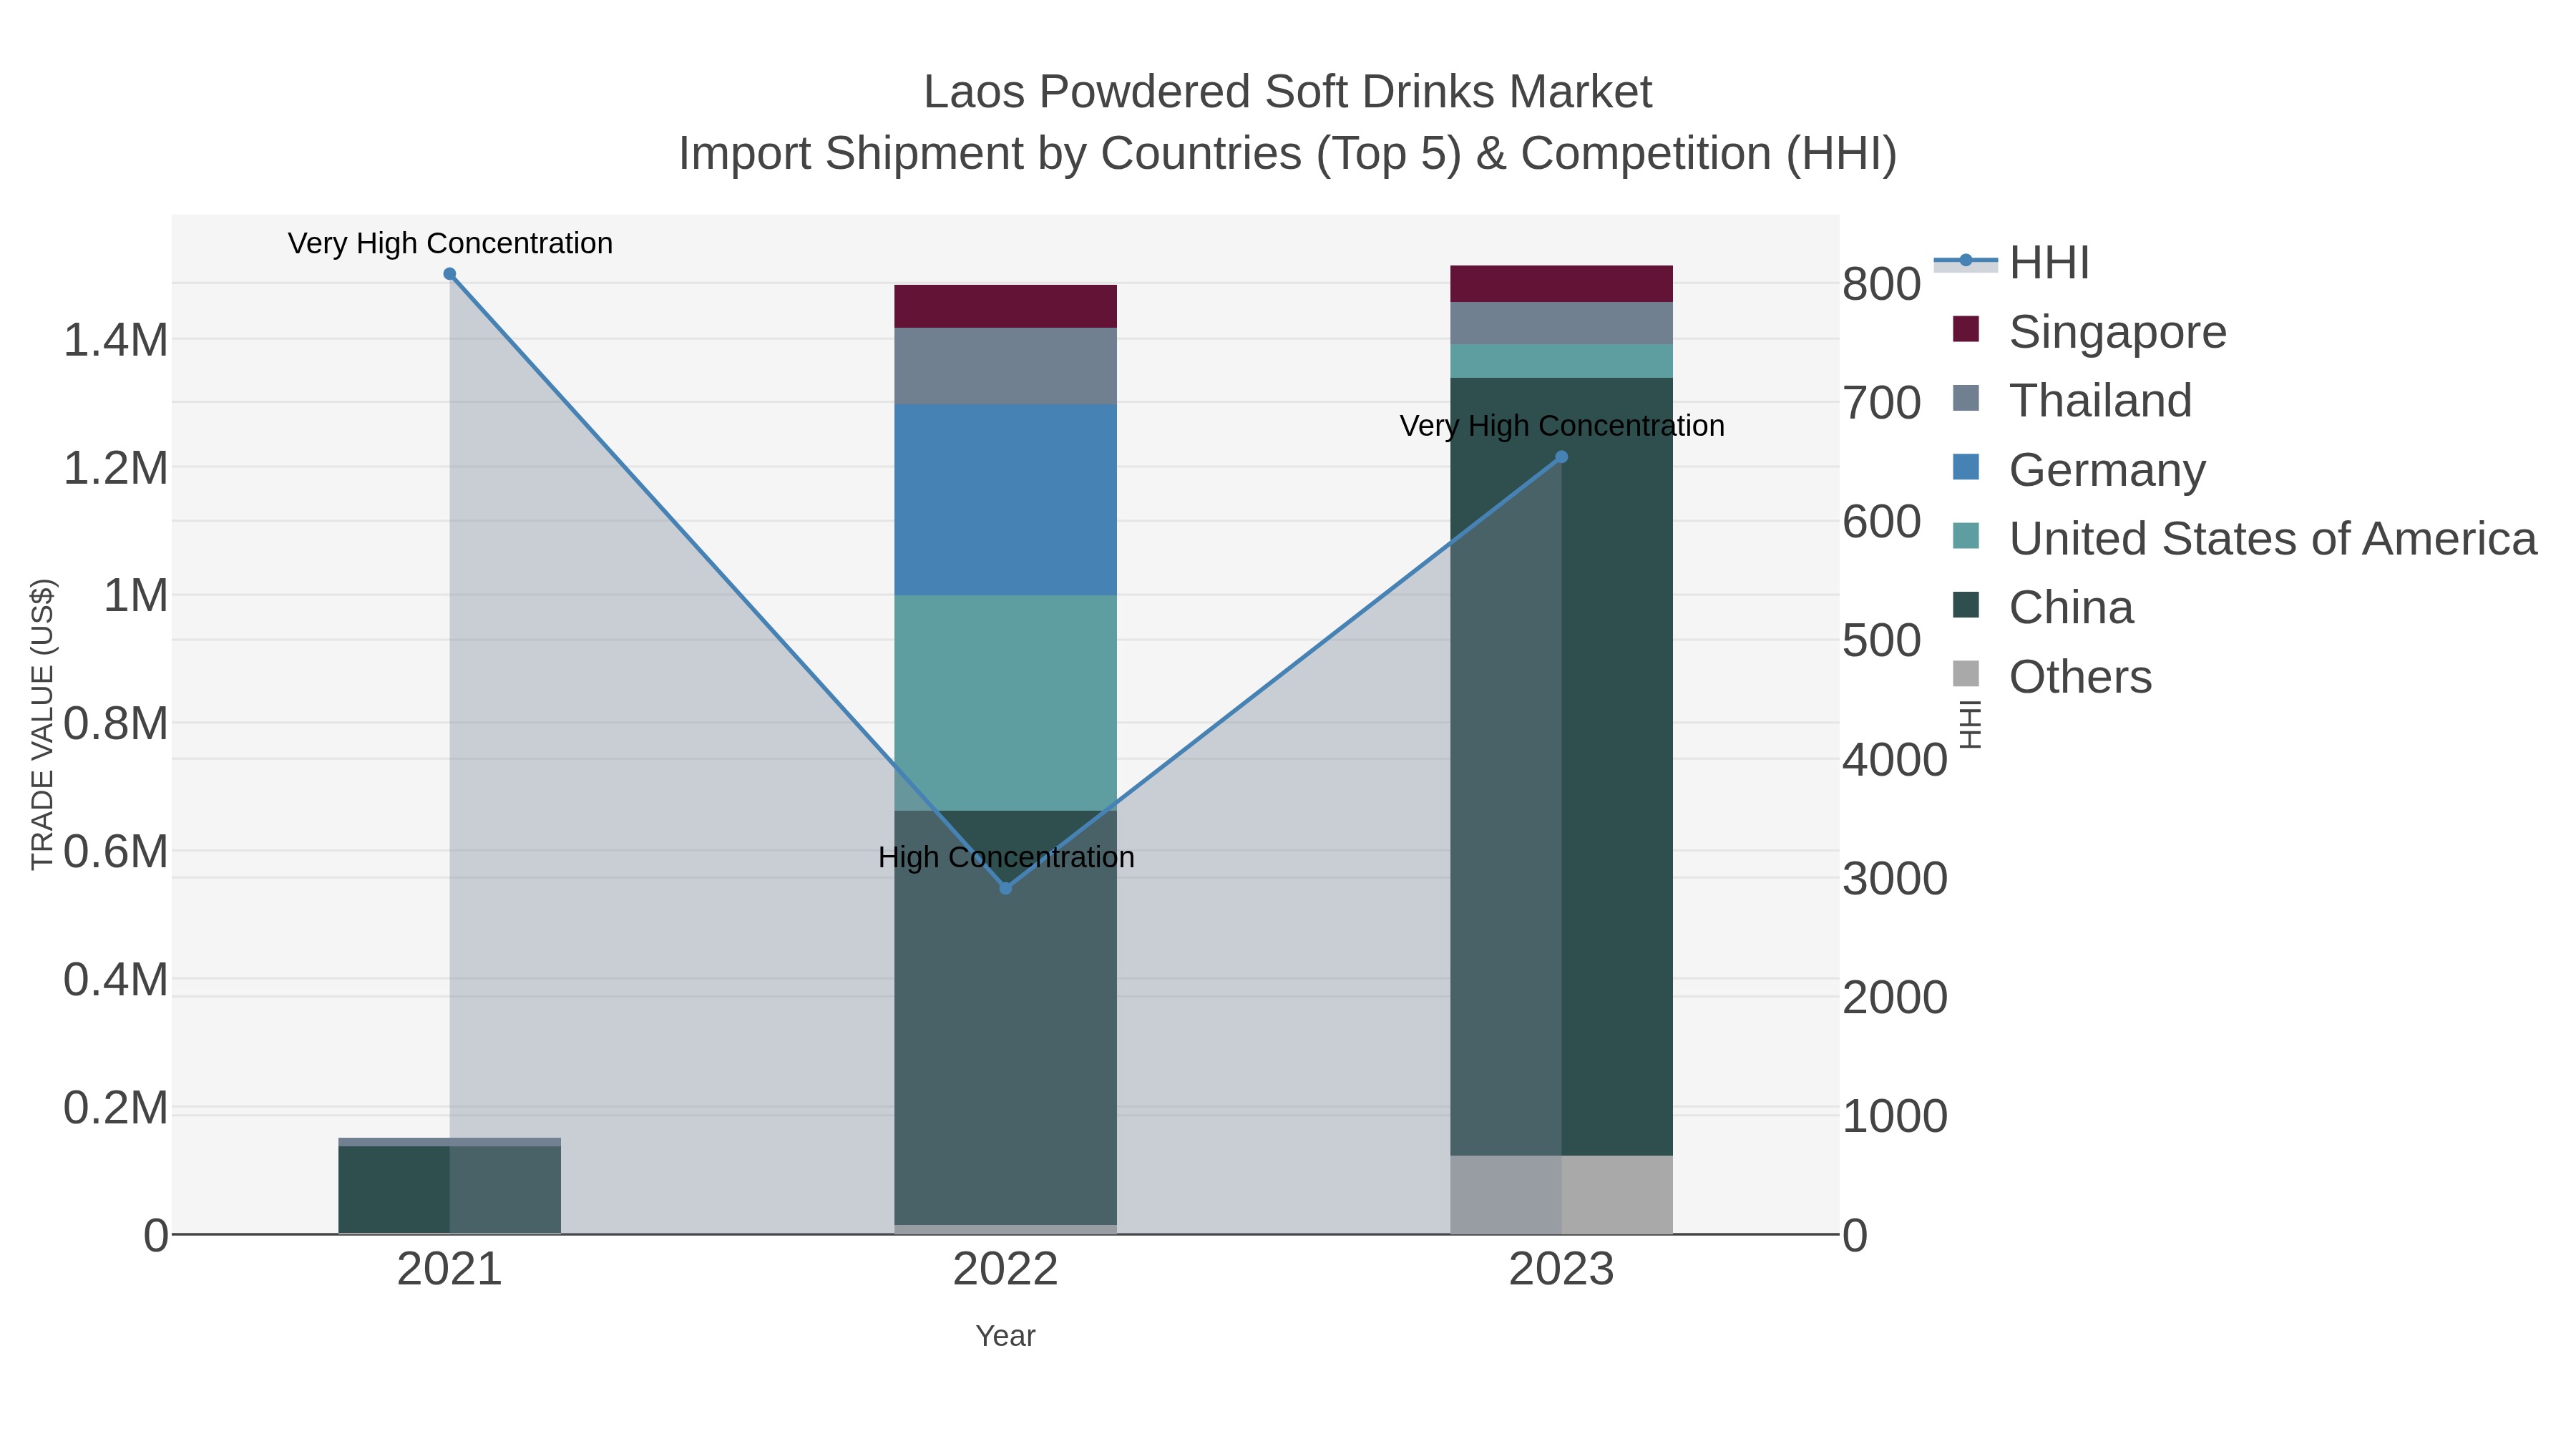The width and height of the screenshot is (2576, 1449).
Task: Select the 2022 Germany bar segment
Action: [x=1006, y=500]
